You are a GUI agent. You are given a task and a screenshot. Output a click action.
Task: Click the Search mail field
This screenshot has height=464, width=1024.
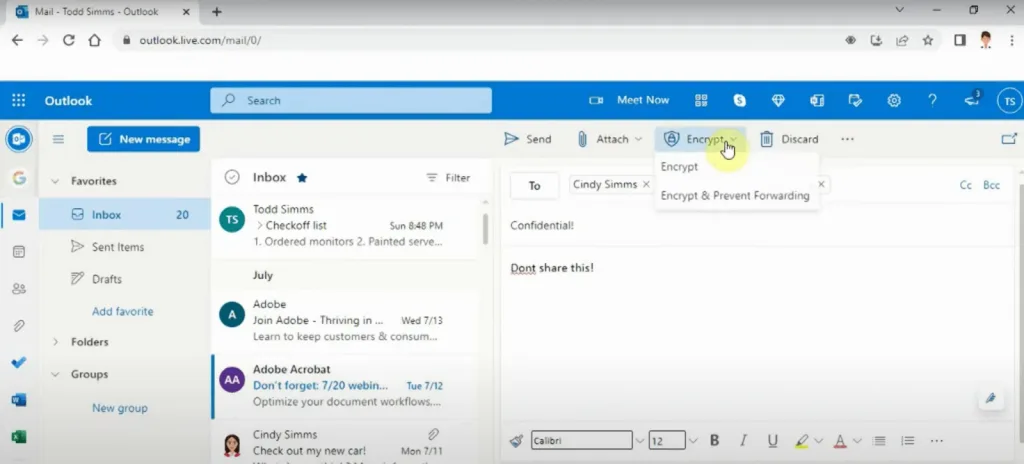point(350,100)
